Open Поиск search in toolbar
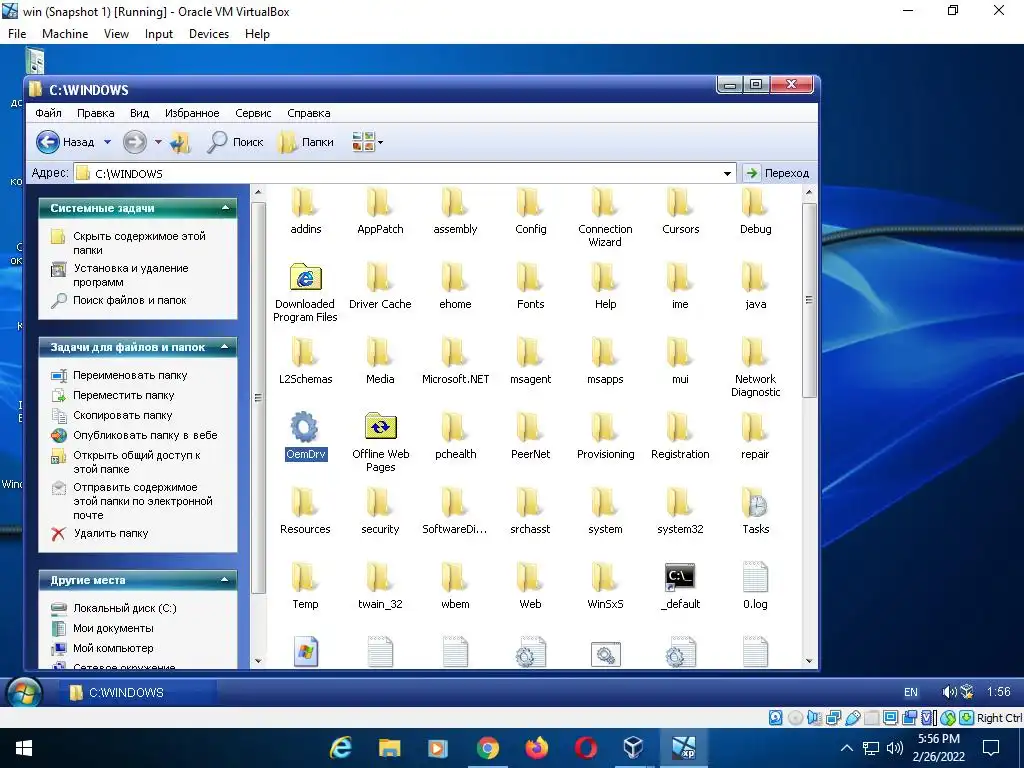Image resolution: width=1024 pixels, height=768 pixels. (235, 142)
